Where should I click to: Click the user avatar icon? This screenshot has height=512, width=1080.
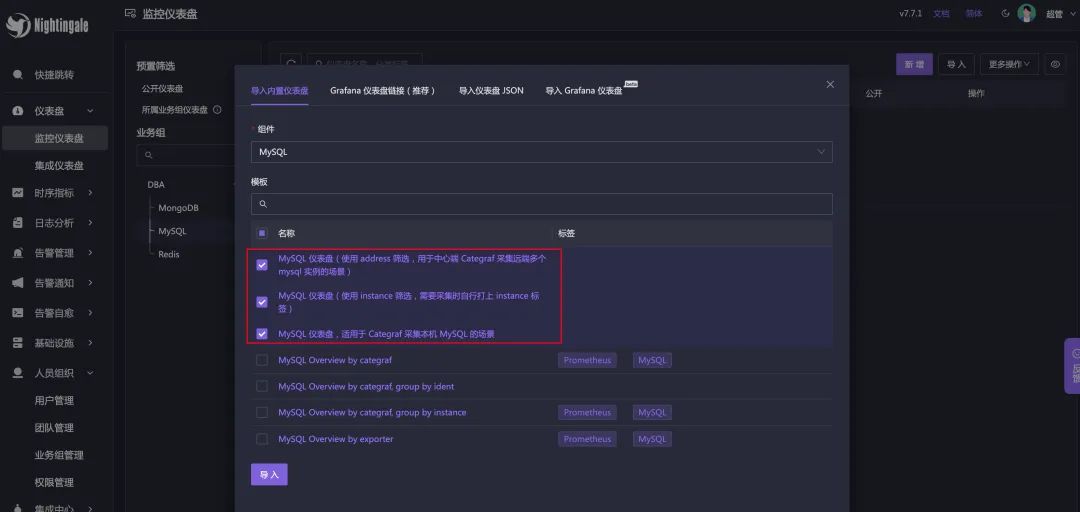point(1027,13)
